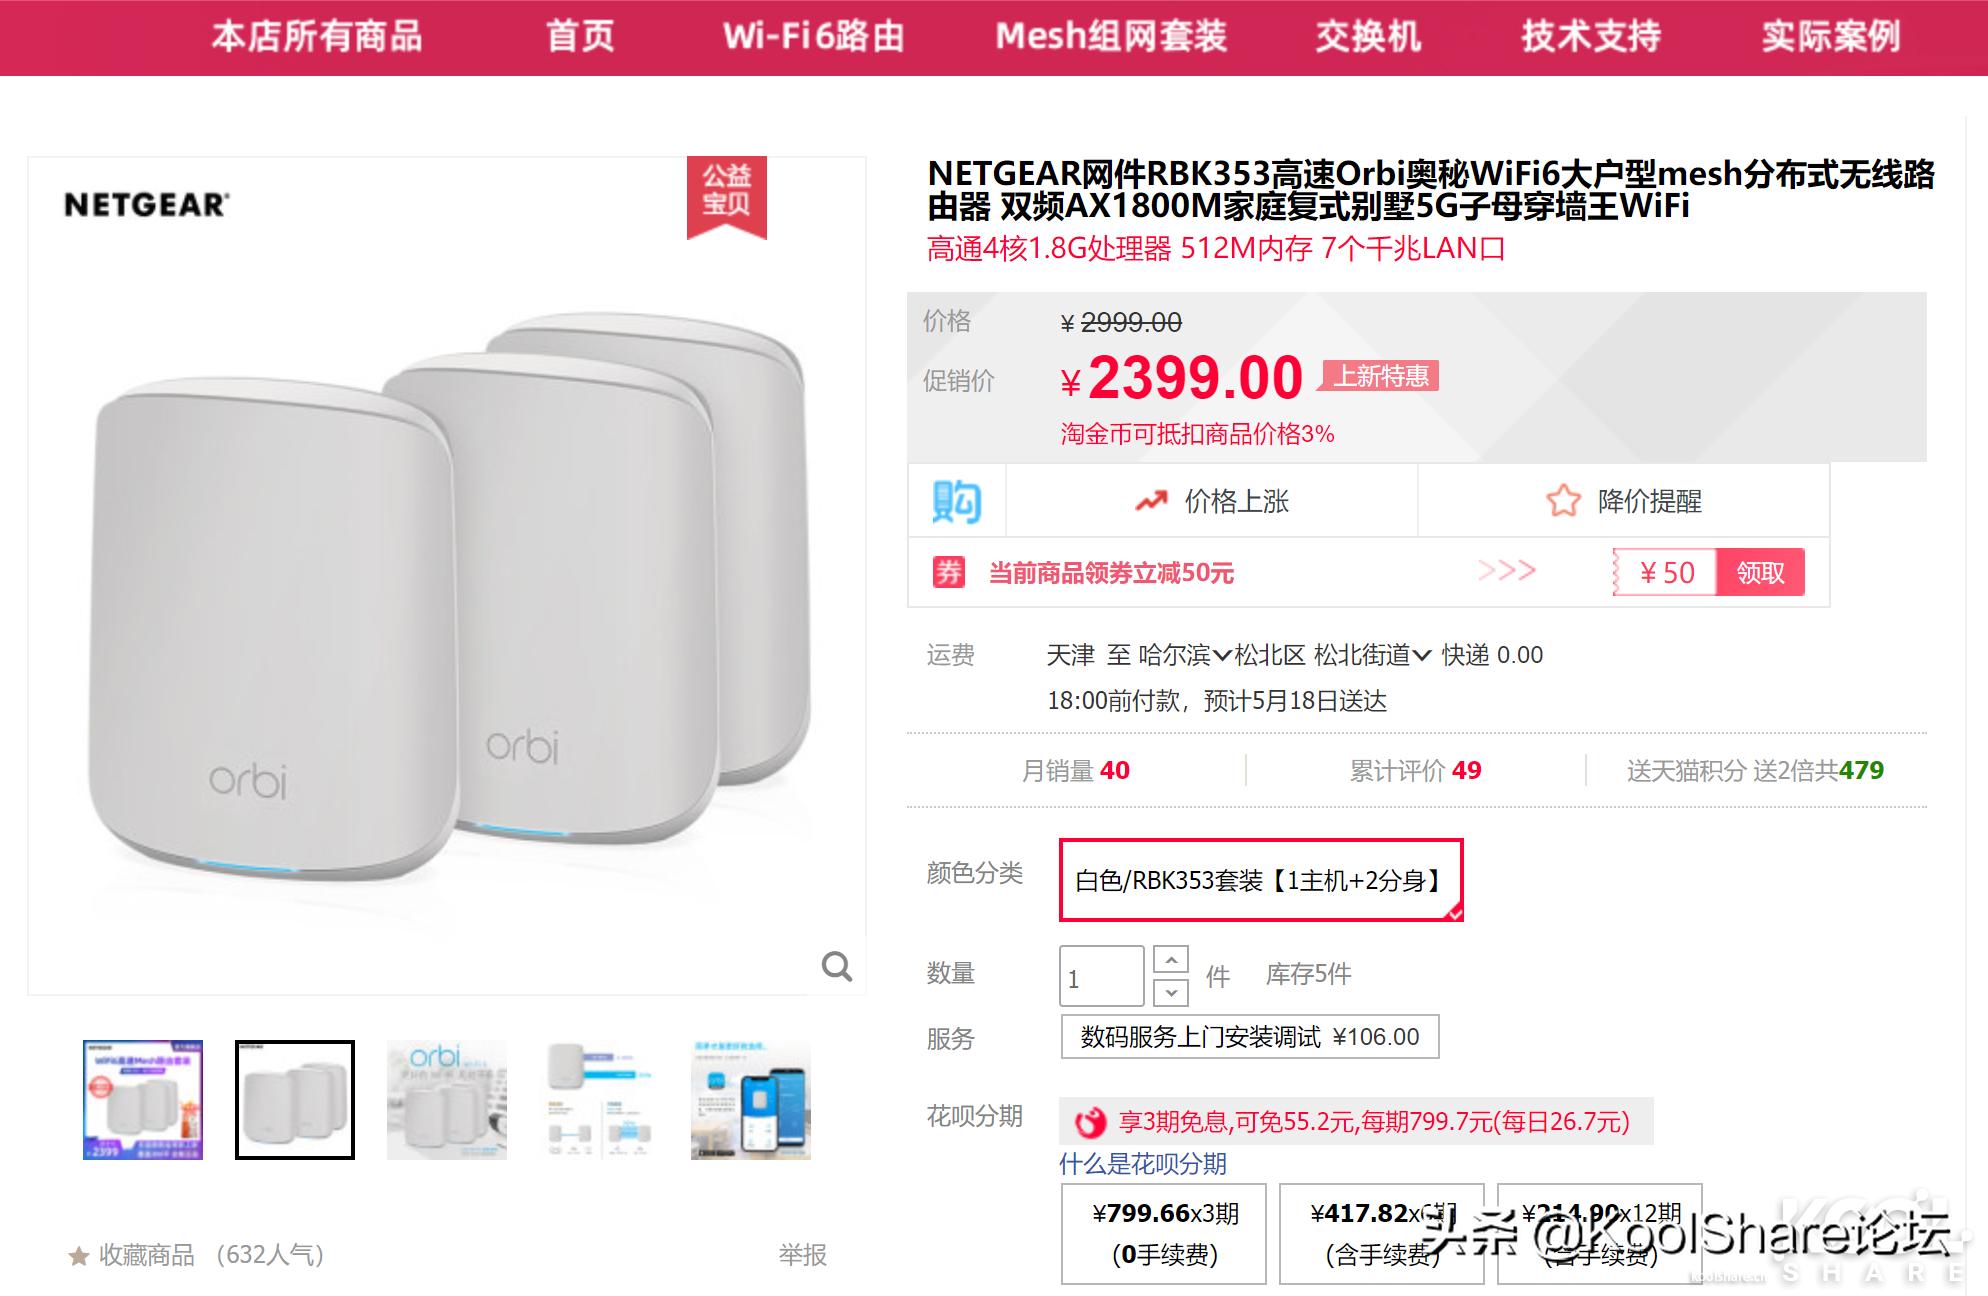Click the 收藏商品 star icon
The image size is (1988, 1296).
click(x=78, y=1258)
